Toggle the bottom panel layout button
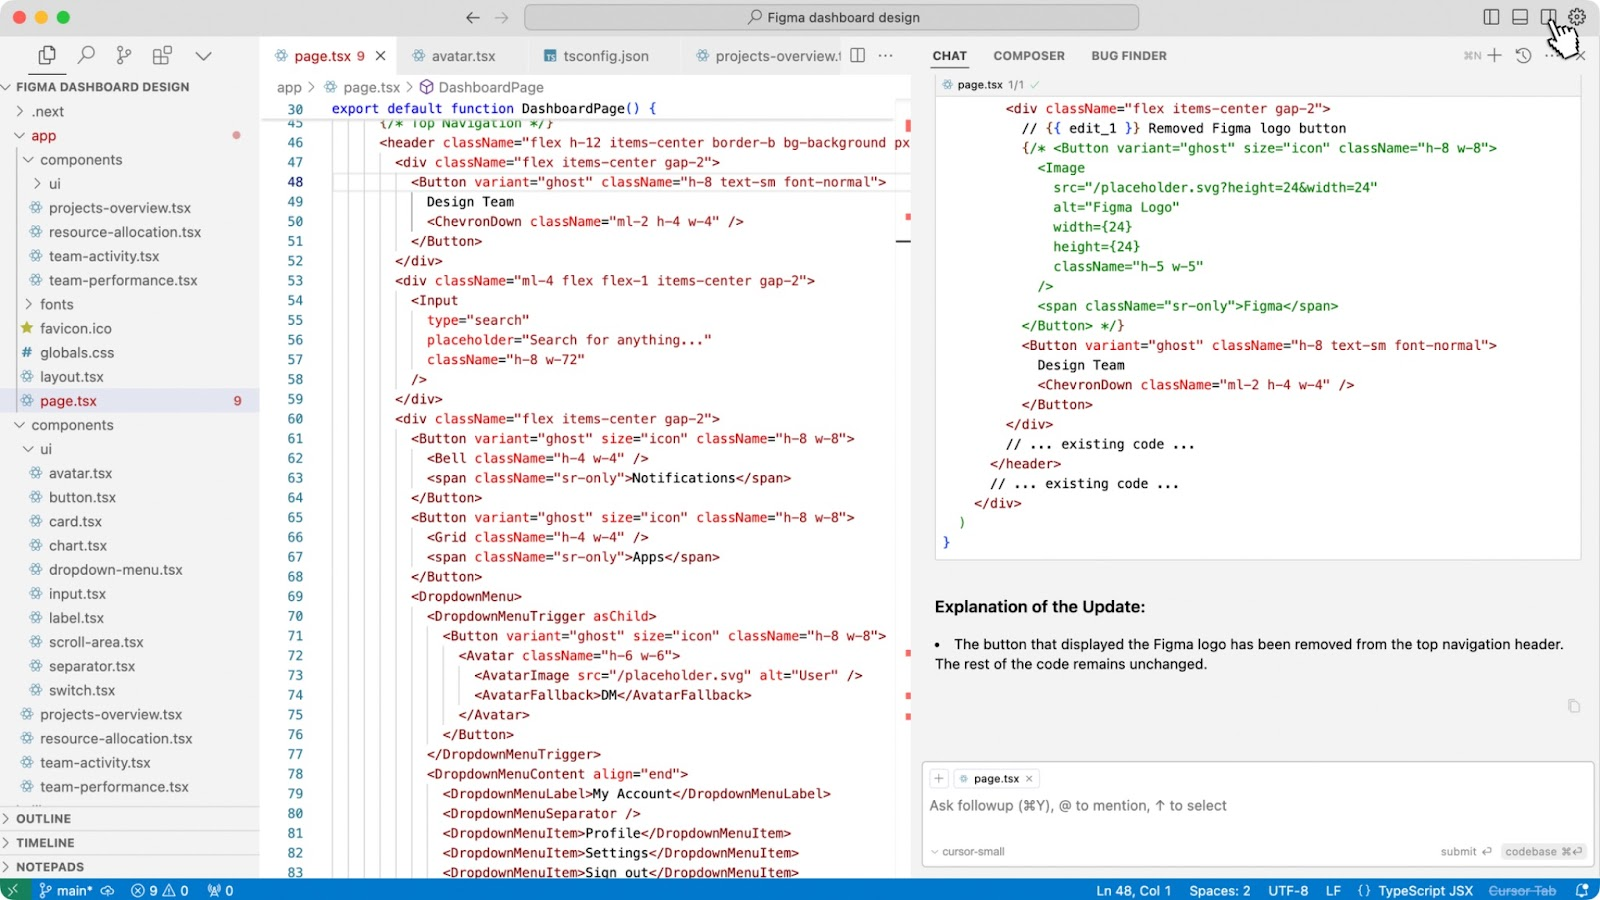 click(1520, 17)
